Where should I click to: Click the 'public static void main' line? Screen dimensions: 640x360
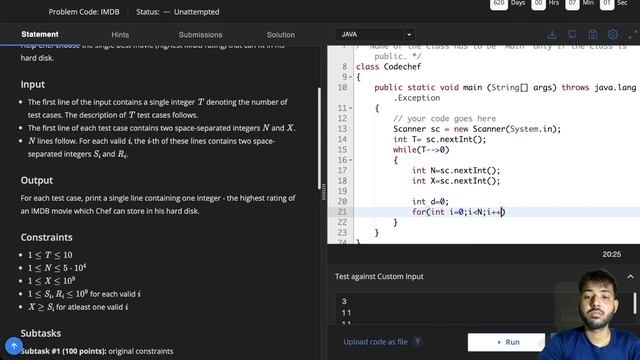click(x=505, y=87)
